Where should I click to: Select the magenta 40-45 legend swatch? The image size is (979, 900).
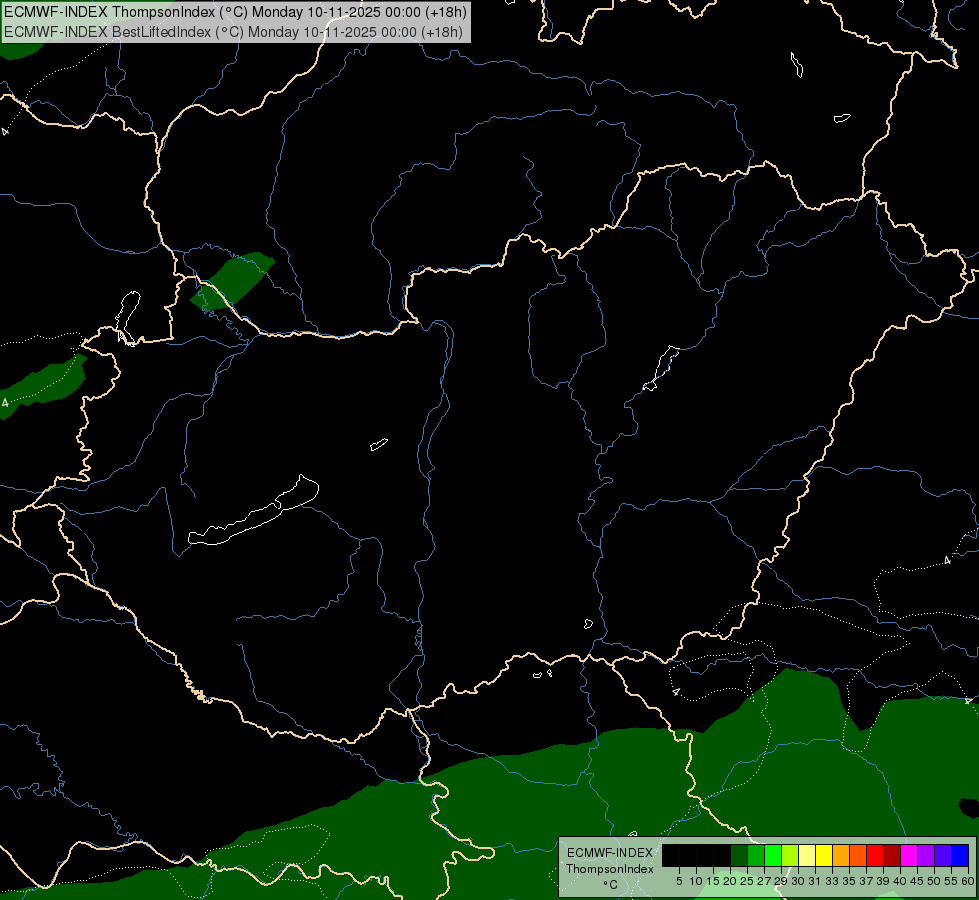tap(909, 855)
